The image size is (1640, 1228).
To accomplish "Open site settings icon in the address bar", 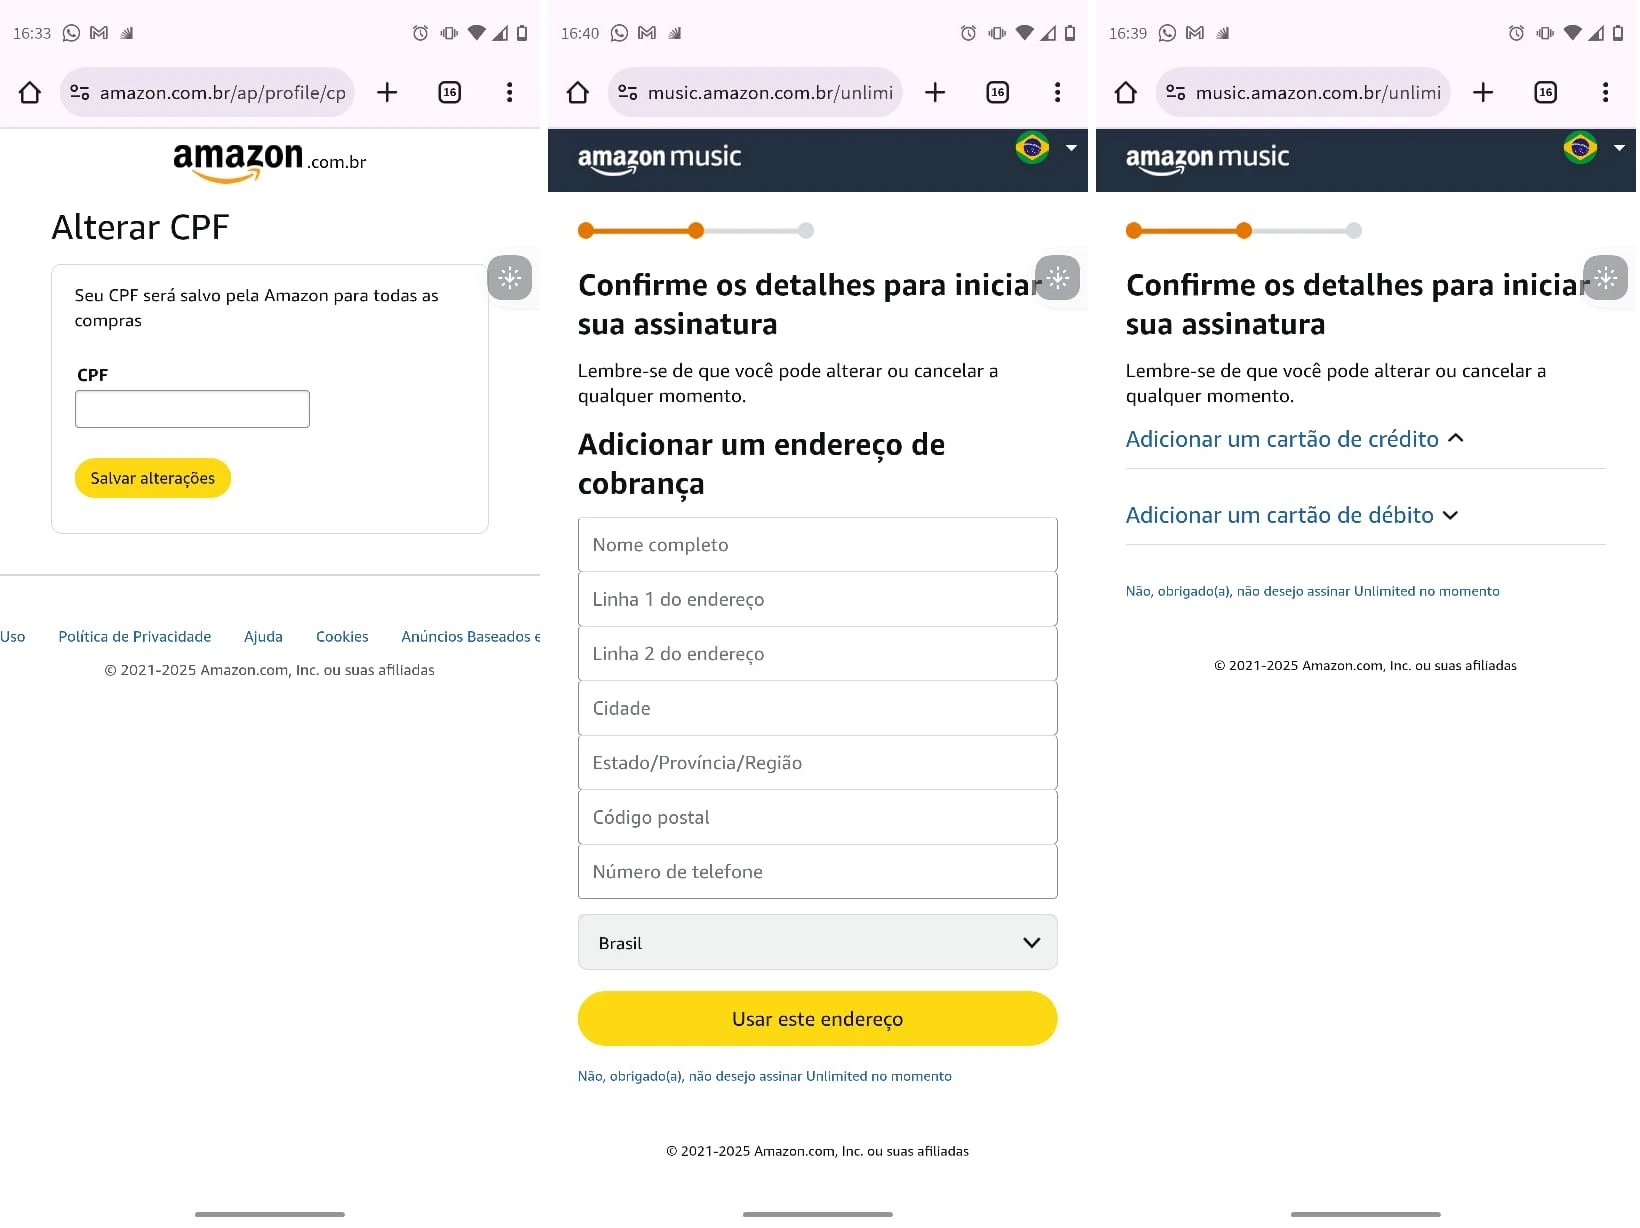I will (x=79, y=92).
